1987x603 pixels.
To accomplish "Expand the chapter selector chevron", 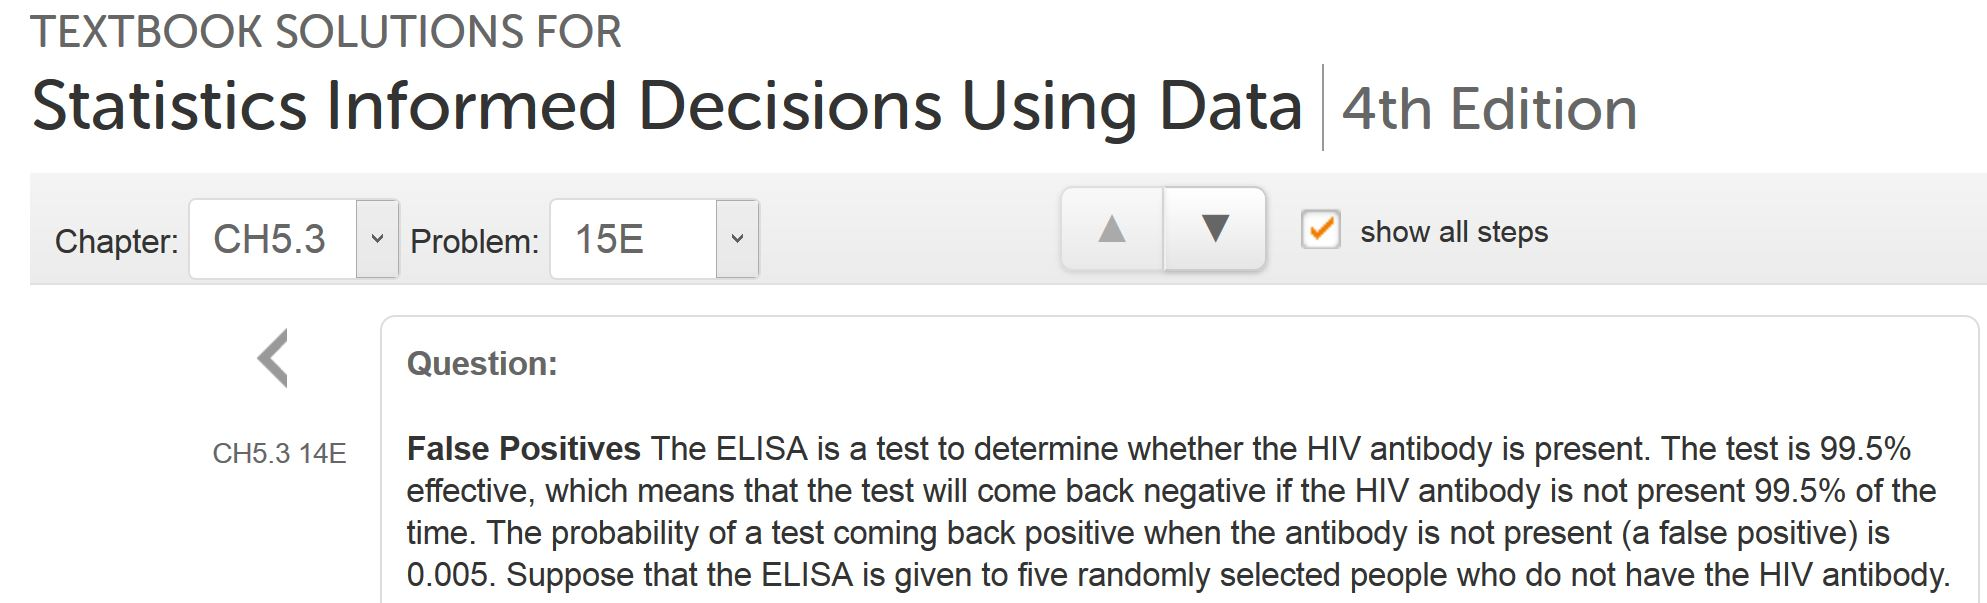I will point(377,238).
